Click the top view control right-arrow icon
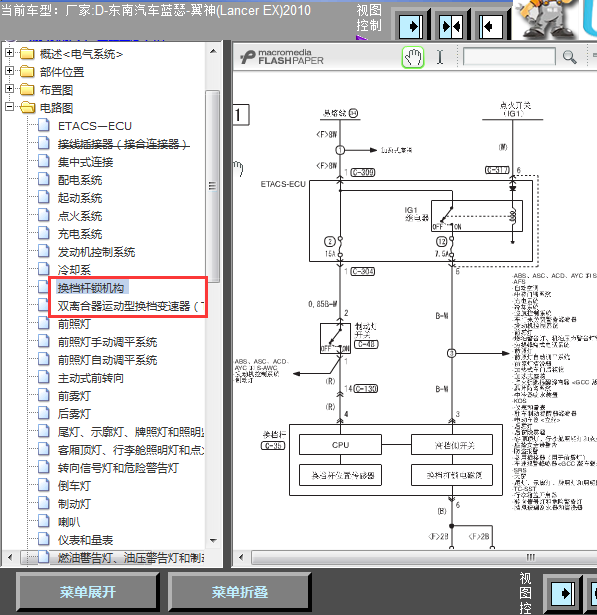This screenshot has width=597, height=615. [x=411, y=26]
